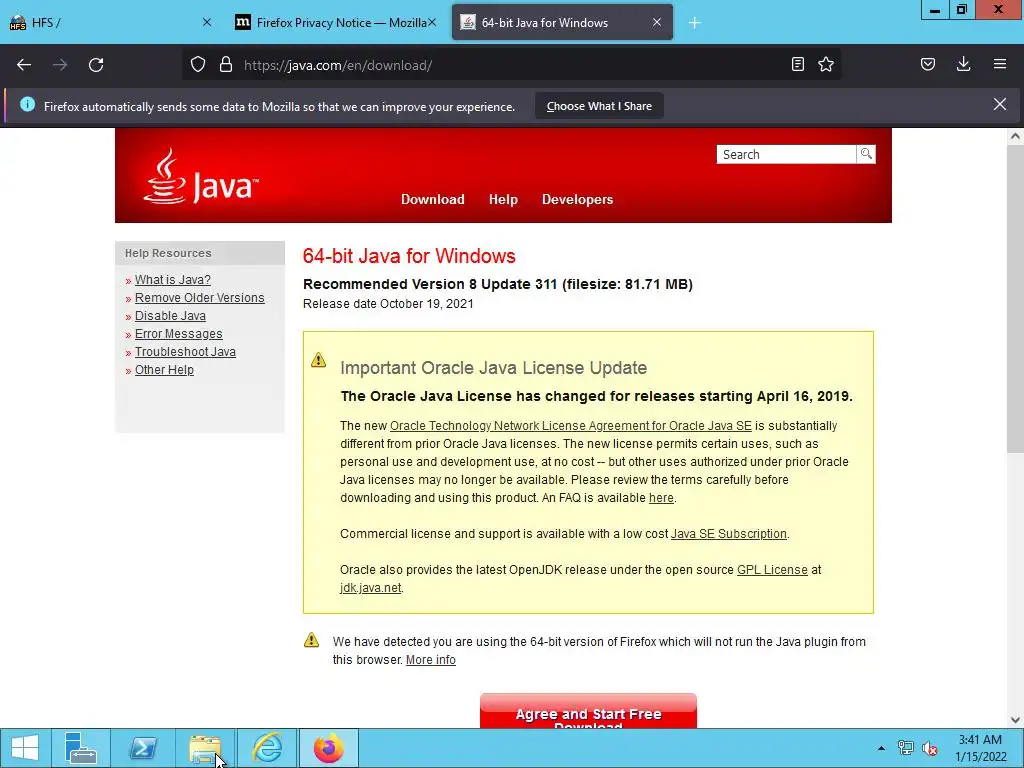Open the Other Help link
This screenshot has height=768, width=1024.
point(164,370)
